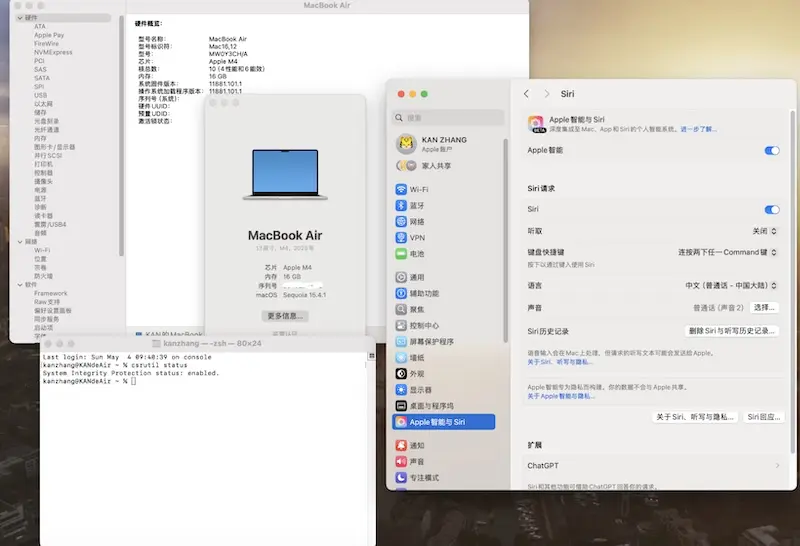Open the 关于Apple智能与隐私… link
Screen dimensions: 800x546
(x=561, y=396)
